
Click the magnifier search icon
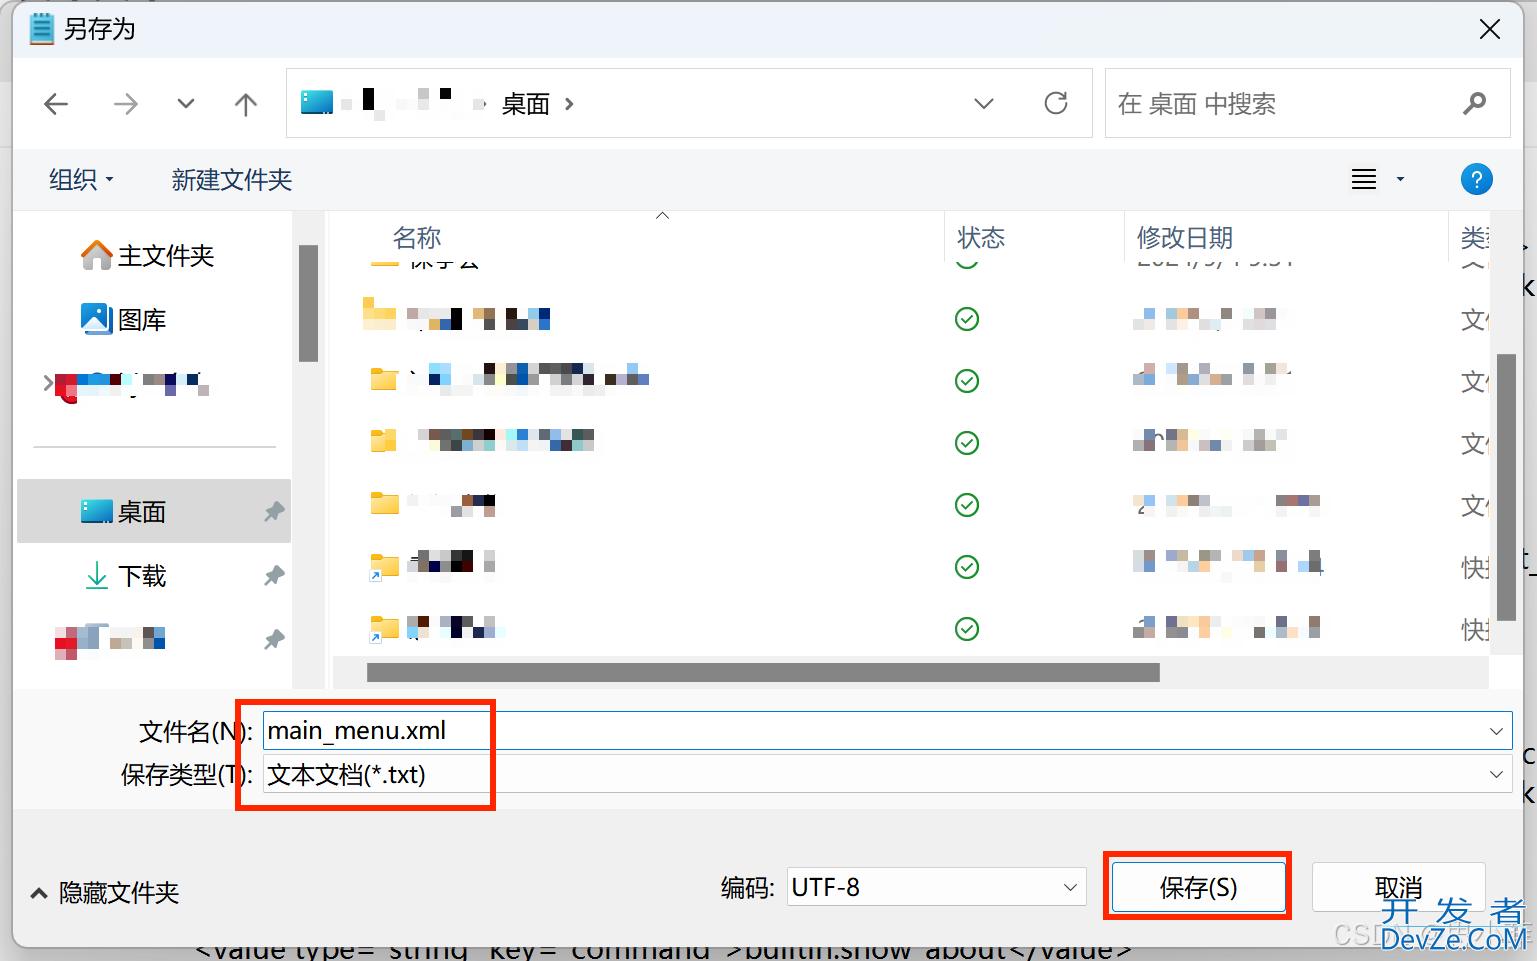pyautogui.click(x=1474, y=103)
